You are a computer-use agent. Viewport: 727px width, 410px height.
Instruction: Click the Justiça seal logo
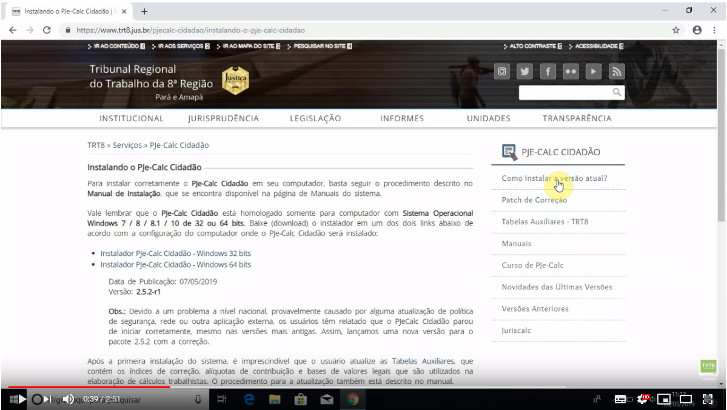point(235,80)
